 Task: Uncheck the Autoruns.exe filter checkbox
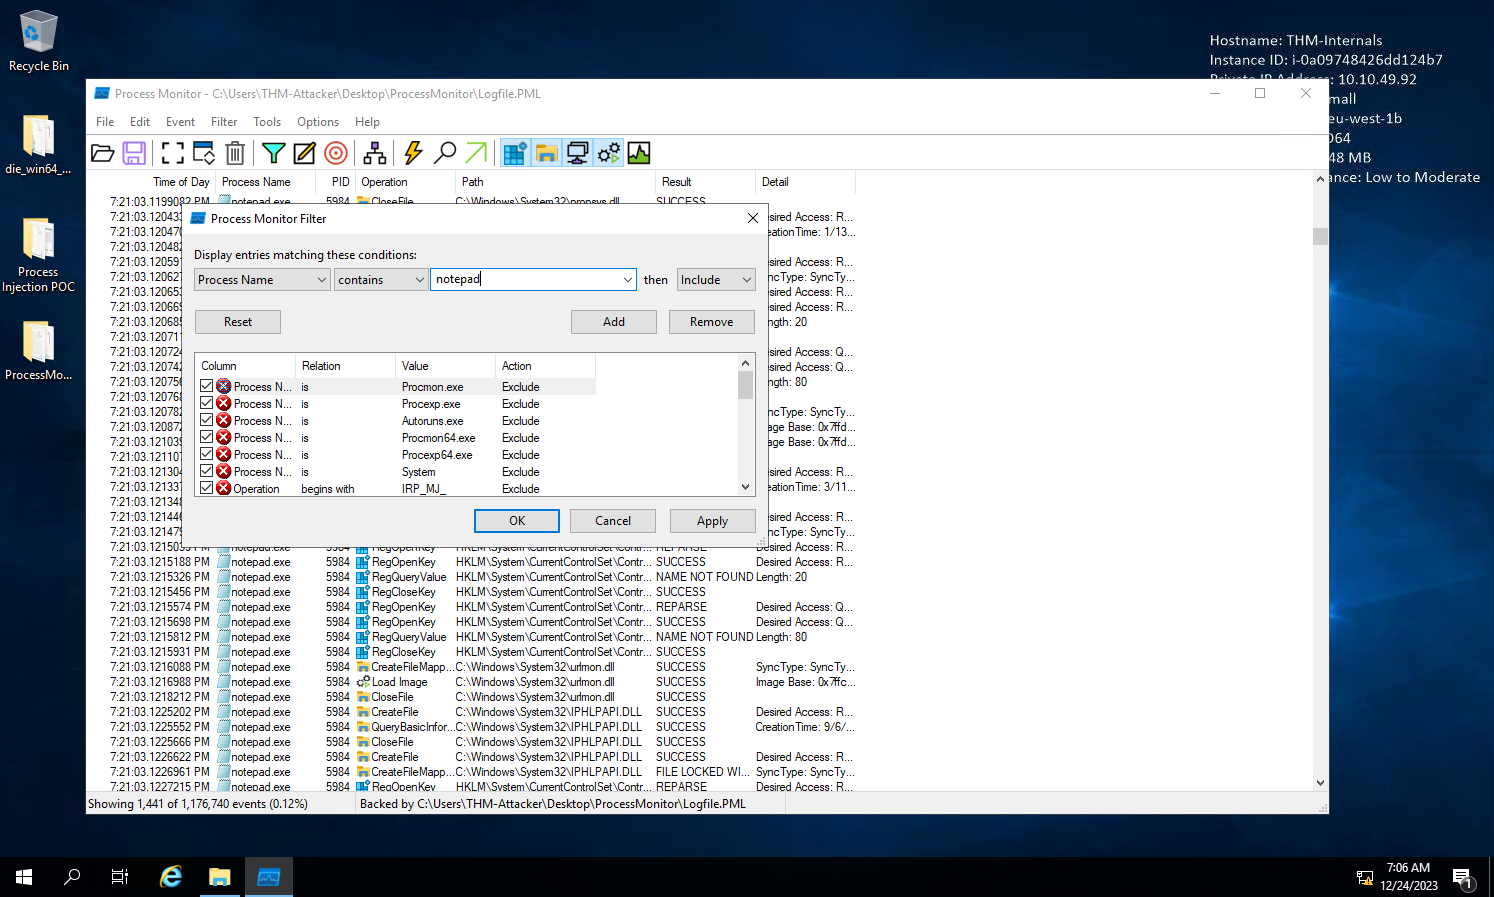pyautogui.click(x=207, y=420)
